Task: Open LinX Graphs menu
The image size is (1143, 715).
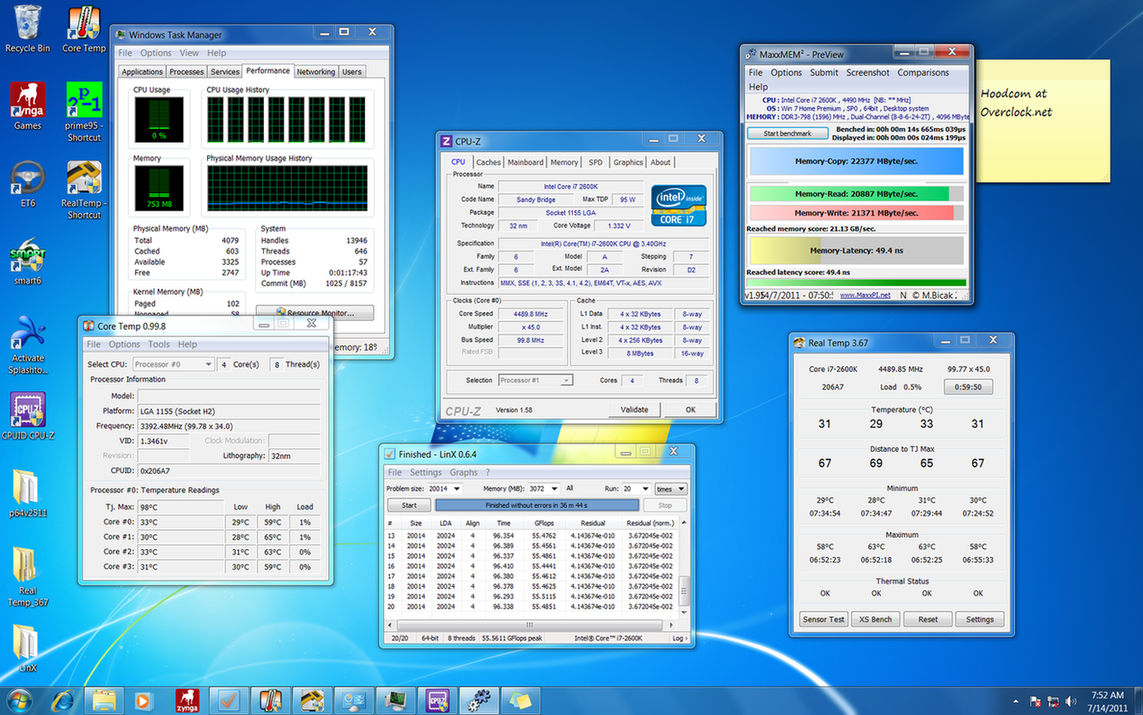Action: coord(464,472)
